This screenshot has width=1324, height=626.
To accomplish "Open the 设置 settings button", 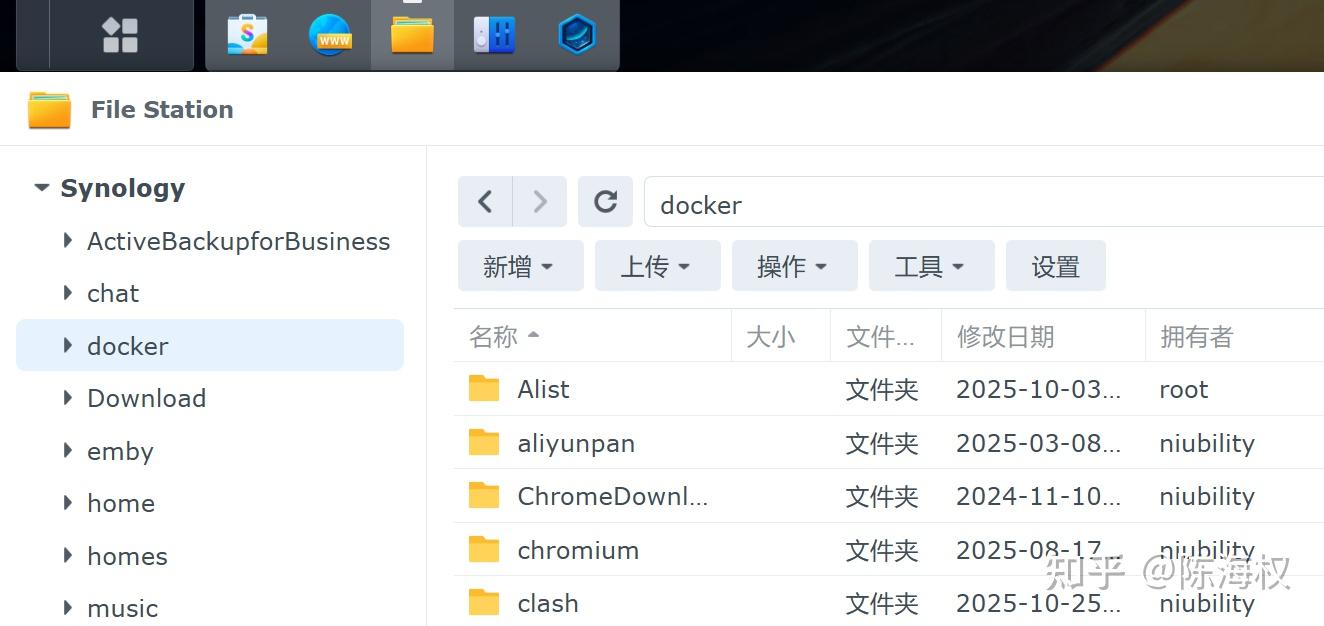I will point(1056,265).
